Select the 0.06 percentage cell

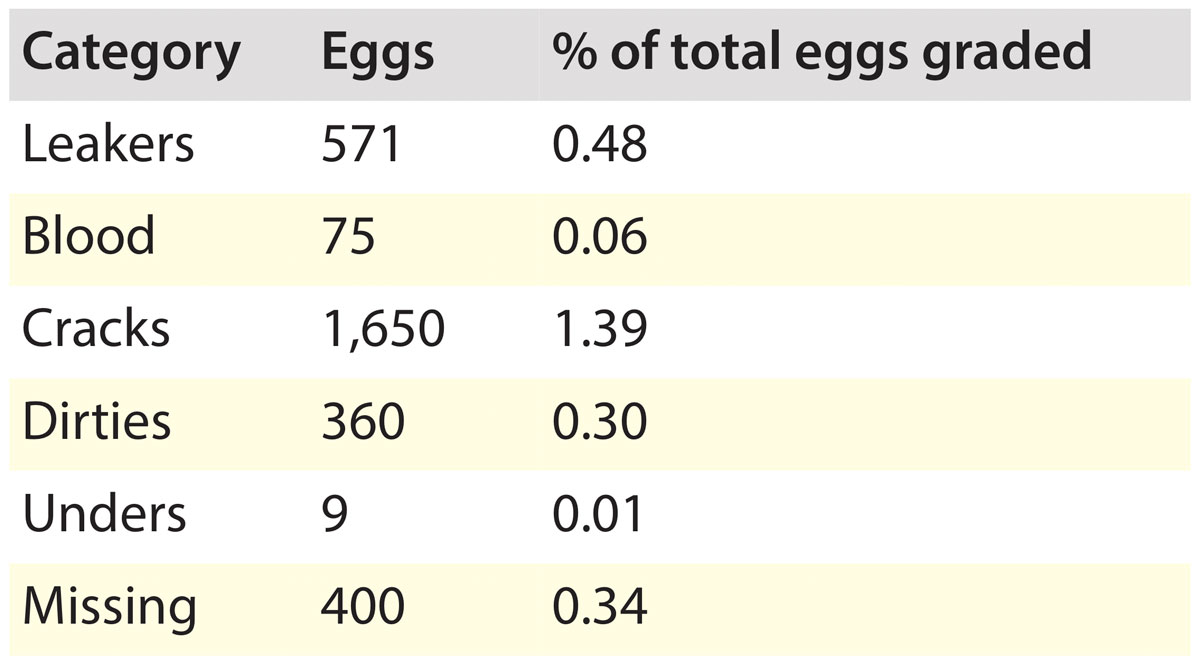coord(600,236)
